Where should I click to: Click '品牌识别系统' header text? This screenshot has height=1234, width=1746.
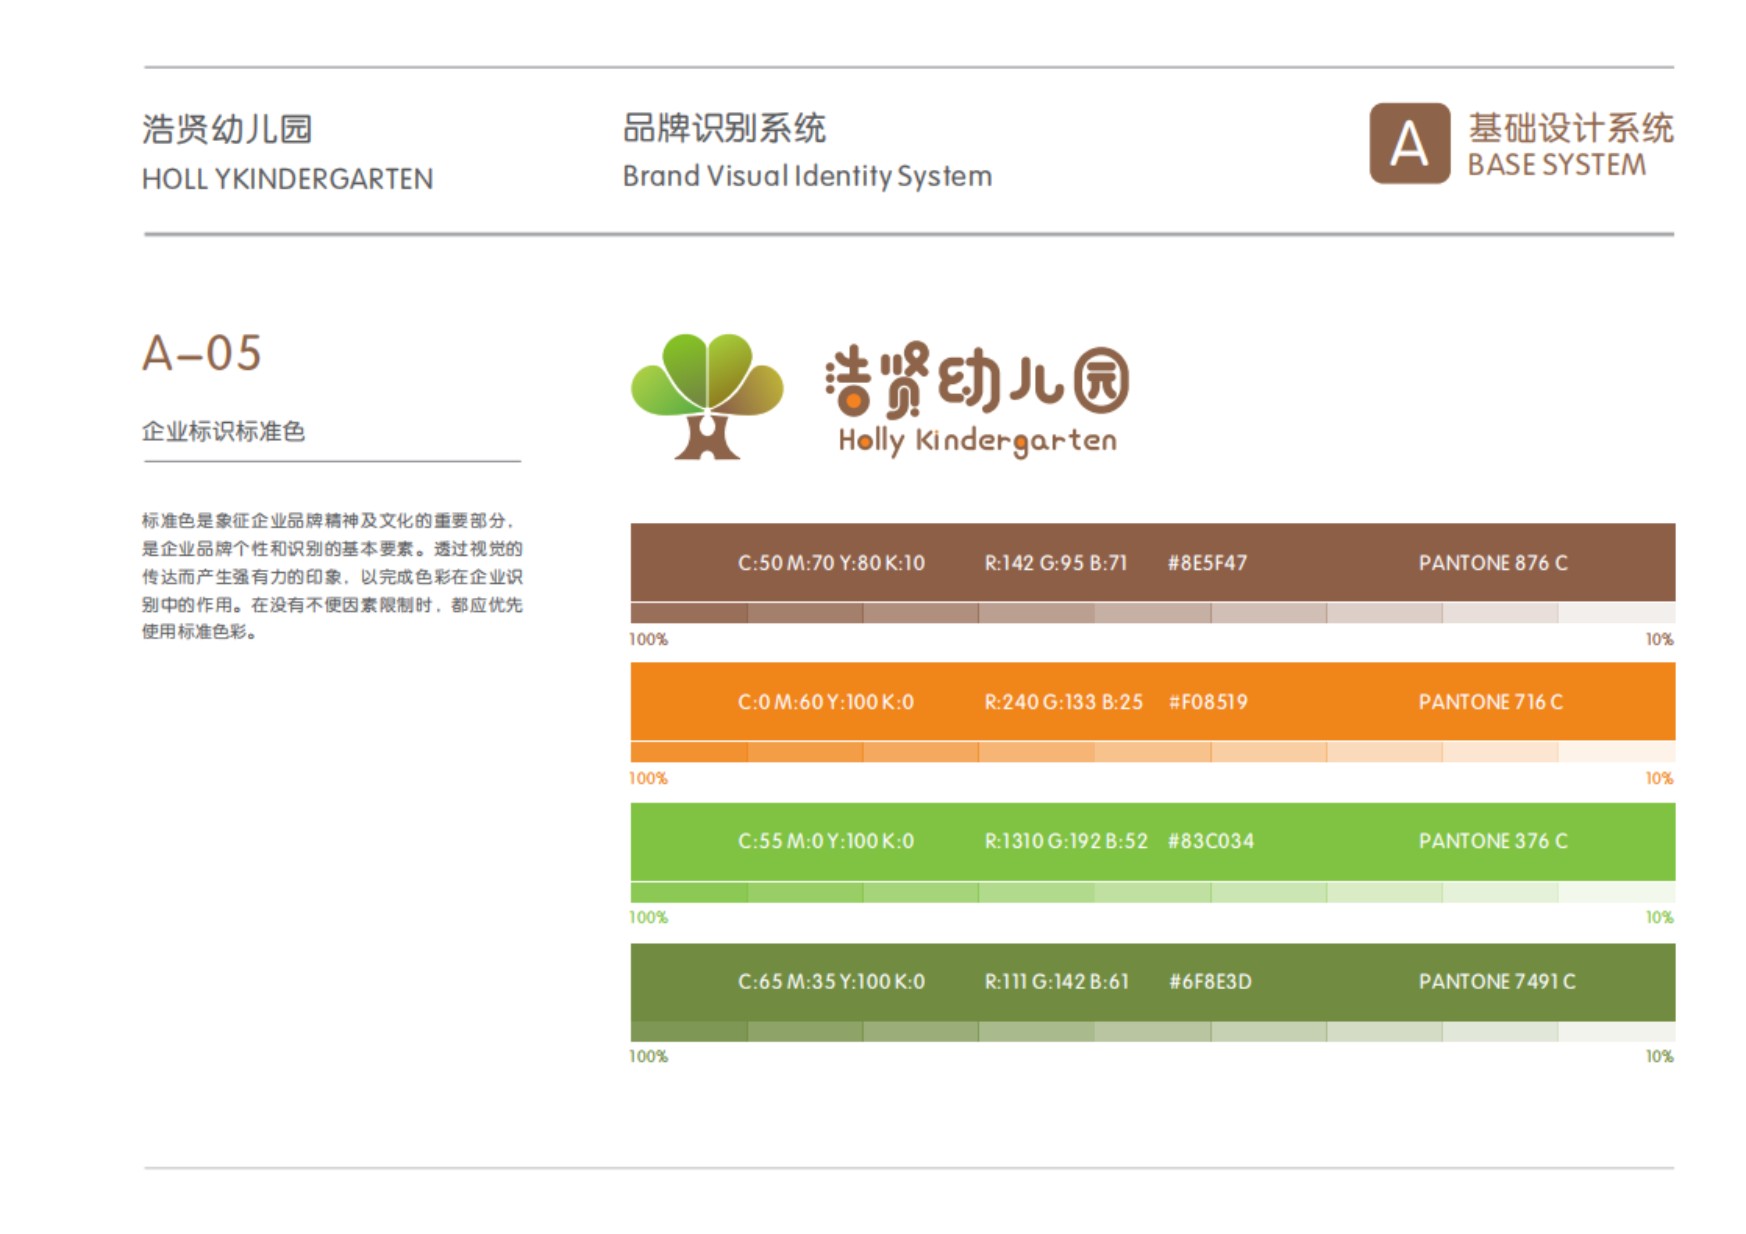click(x=724, y=128)
